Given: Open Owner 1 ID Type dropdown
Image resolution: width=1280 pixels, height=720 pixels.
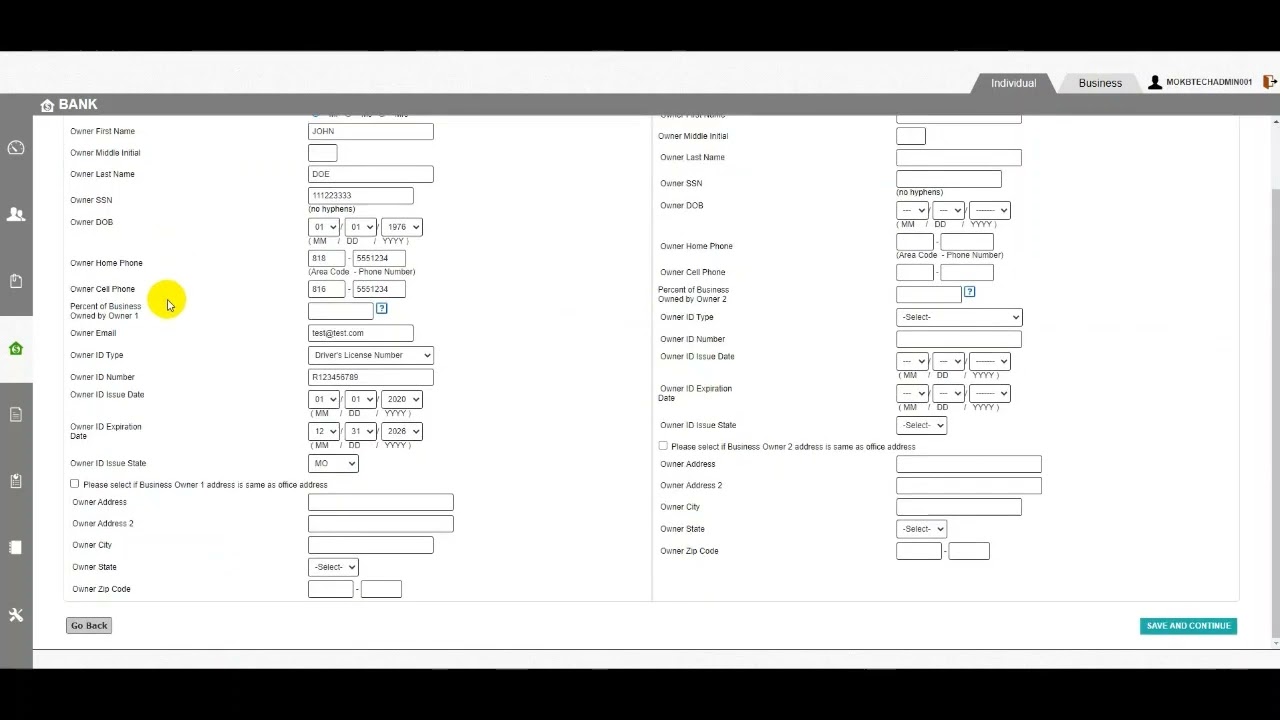Looking at the screenshot, I should (371, 355).
